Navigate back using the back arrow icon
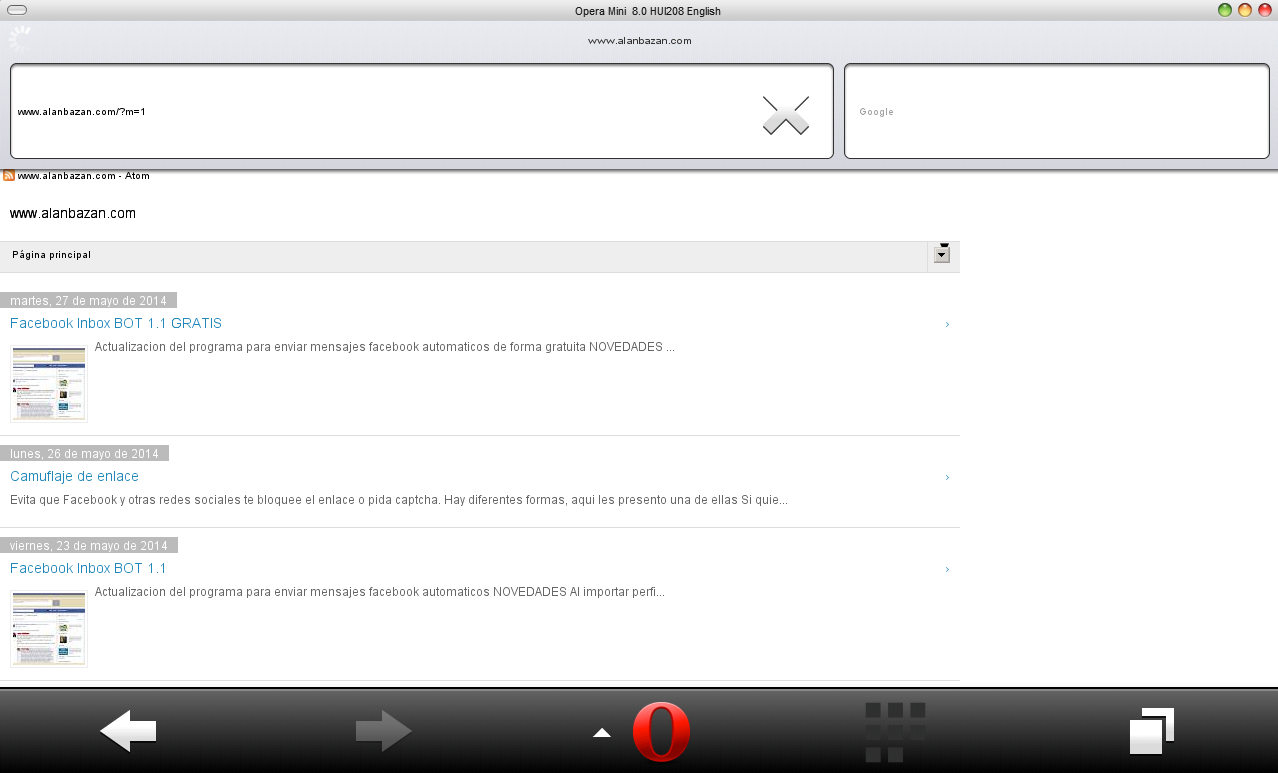The height and width of the screenshot is (773, 1278). coord(126,731)
